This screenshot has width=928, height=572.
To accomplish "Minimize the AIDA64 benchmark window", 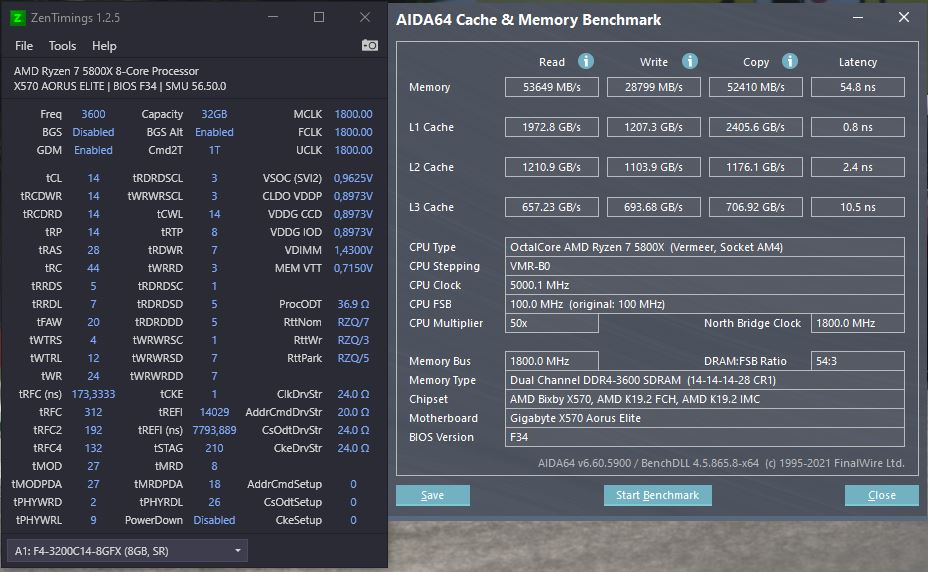I will tap(858, 18).
